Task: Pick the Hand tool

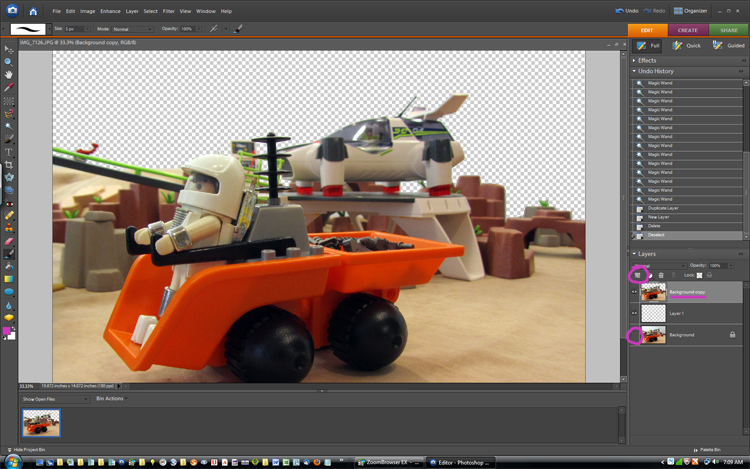Action: [x=9, y=75]
